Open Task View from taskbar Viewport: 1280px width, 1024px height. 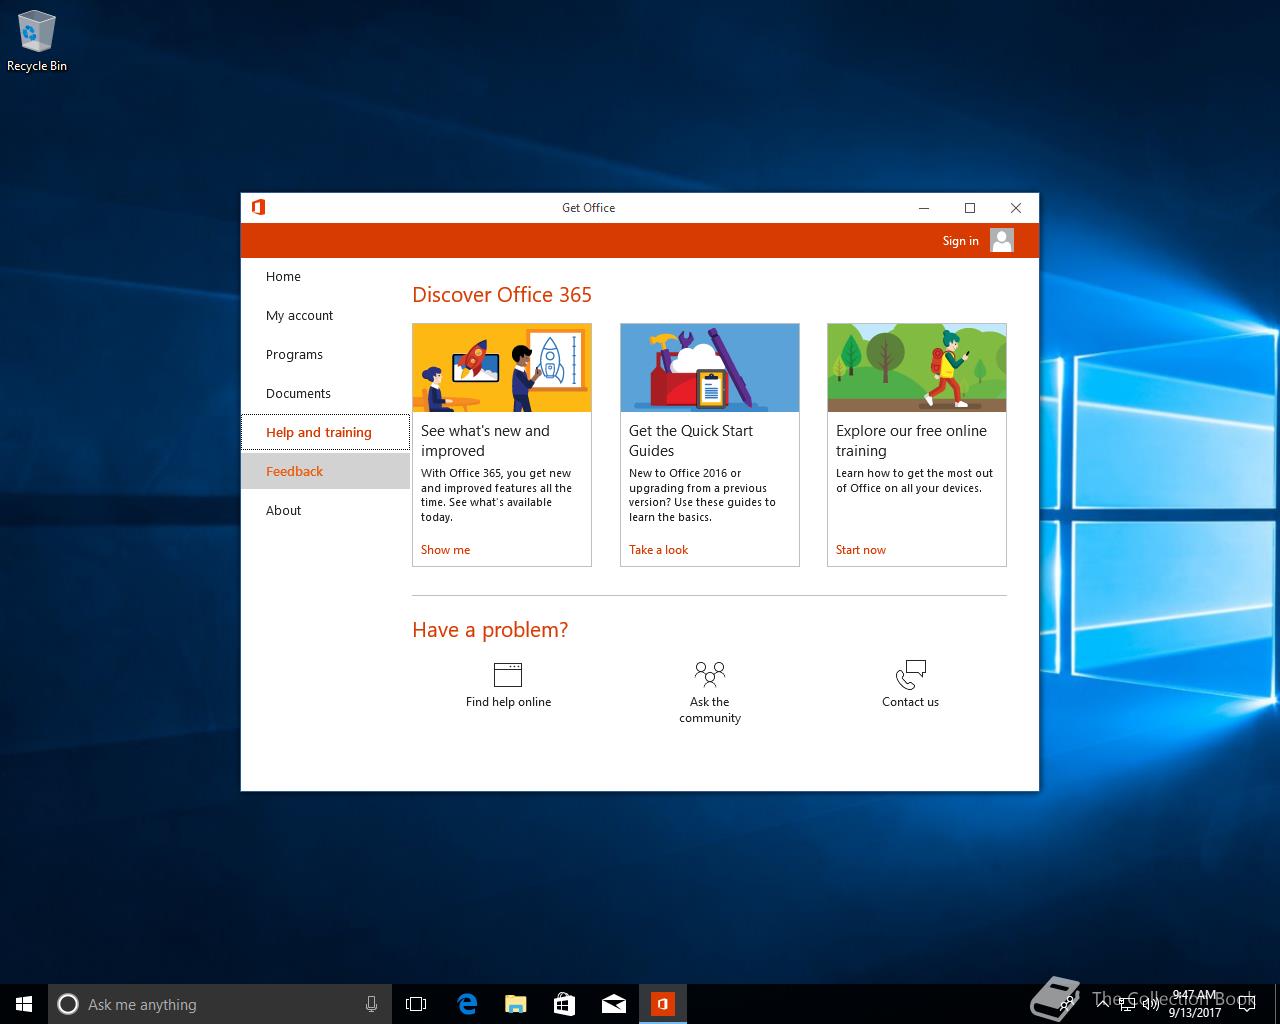(416, 1004)
